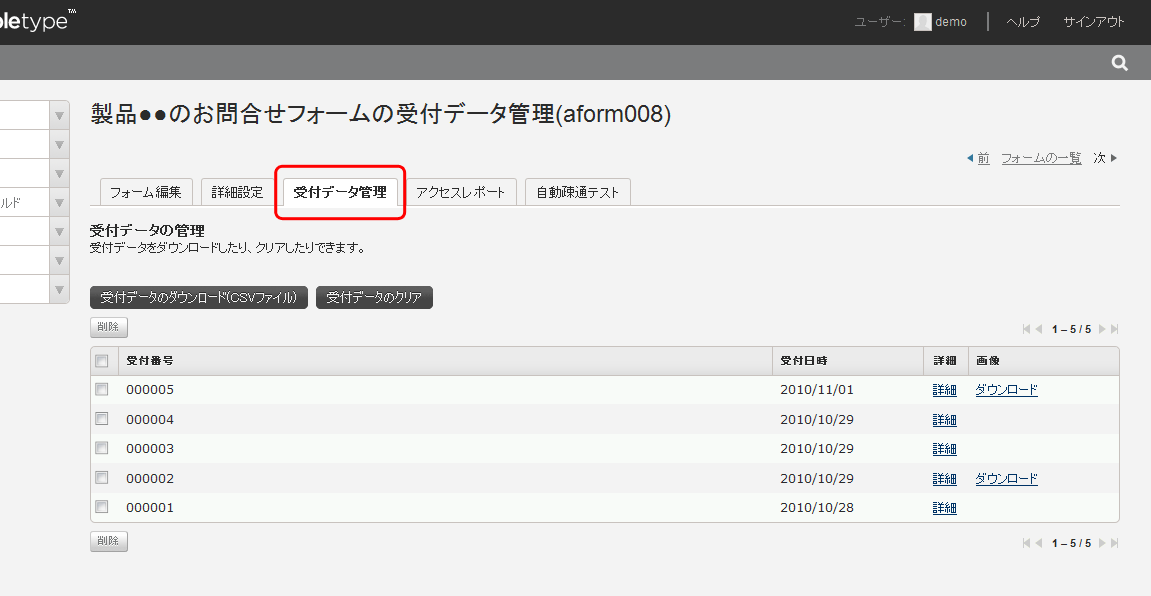Check the select-all checkbox in table header

click(101, 360)
